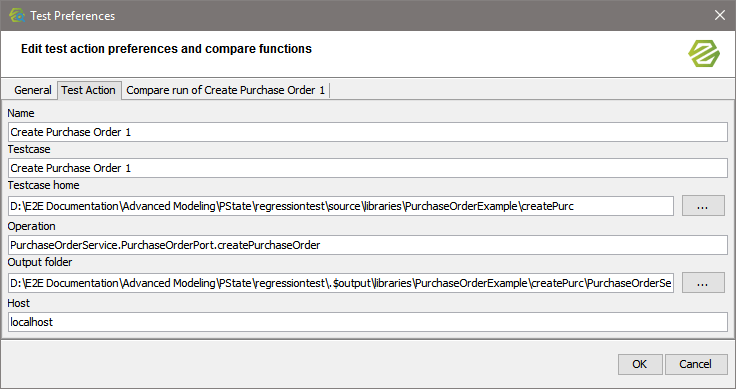The height and width of the screenshot is (389, 736).
Task: Click into the Name input field
Action: (368, 132)
